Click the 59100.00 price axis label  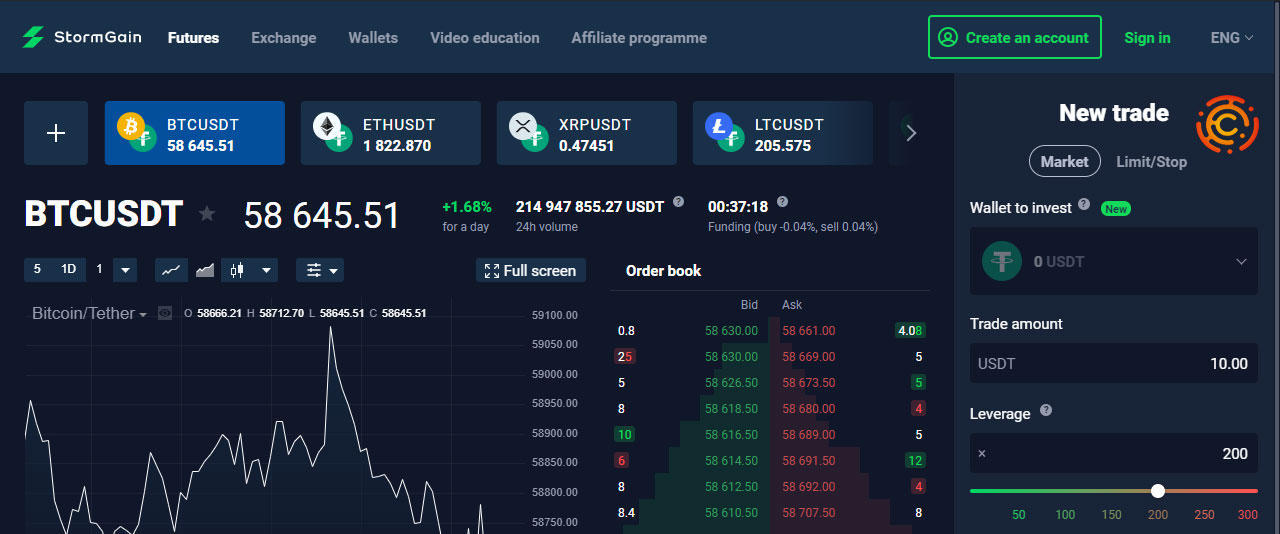point(555,315)
